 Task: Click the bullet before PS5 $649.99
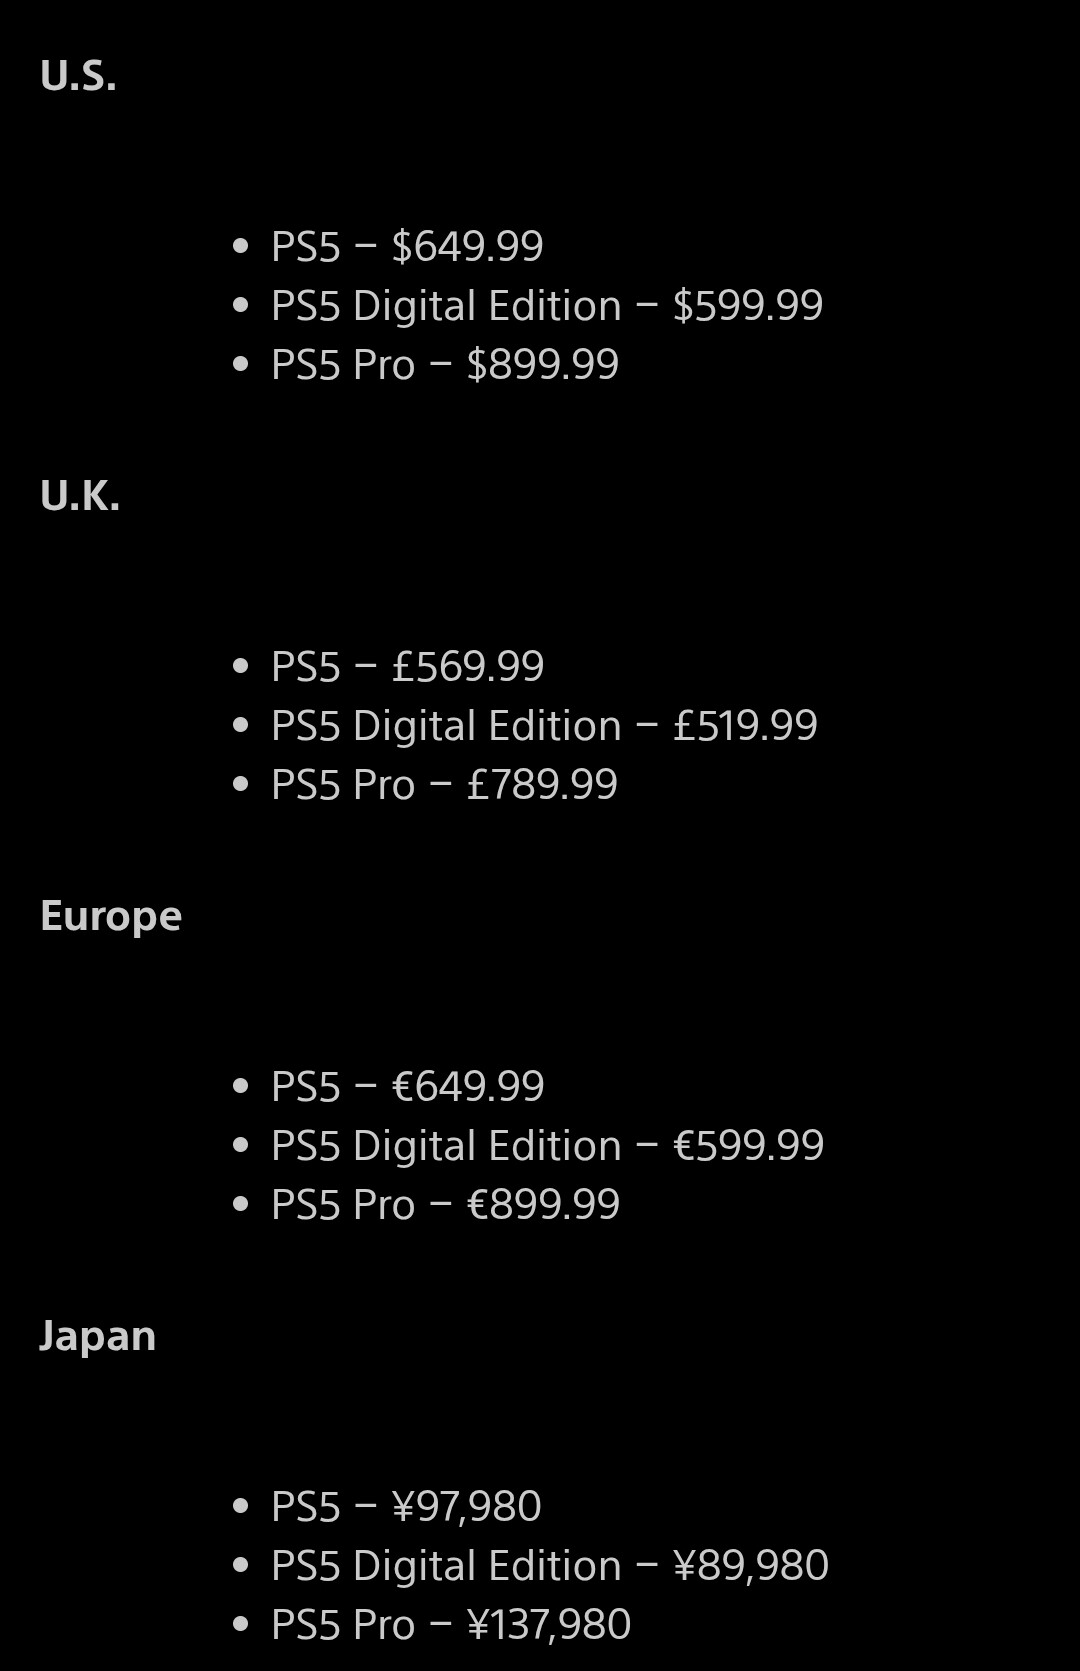pyautogui.click(x=240, y=246)
